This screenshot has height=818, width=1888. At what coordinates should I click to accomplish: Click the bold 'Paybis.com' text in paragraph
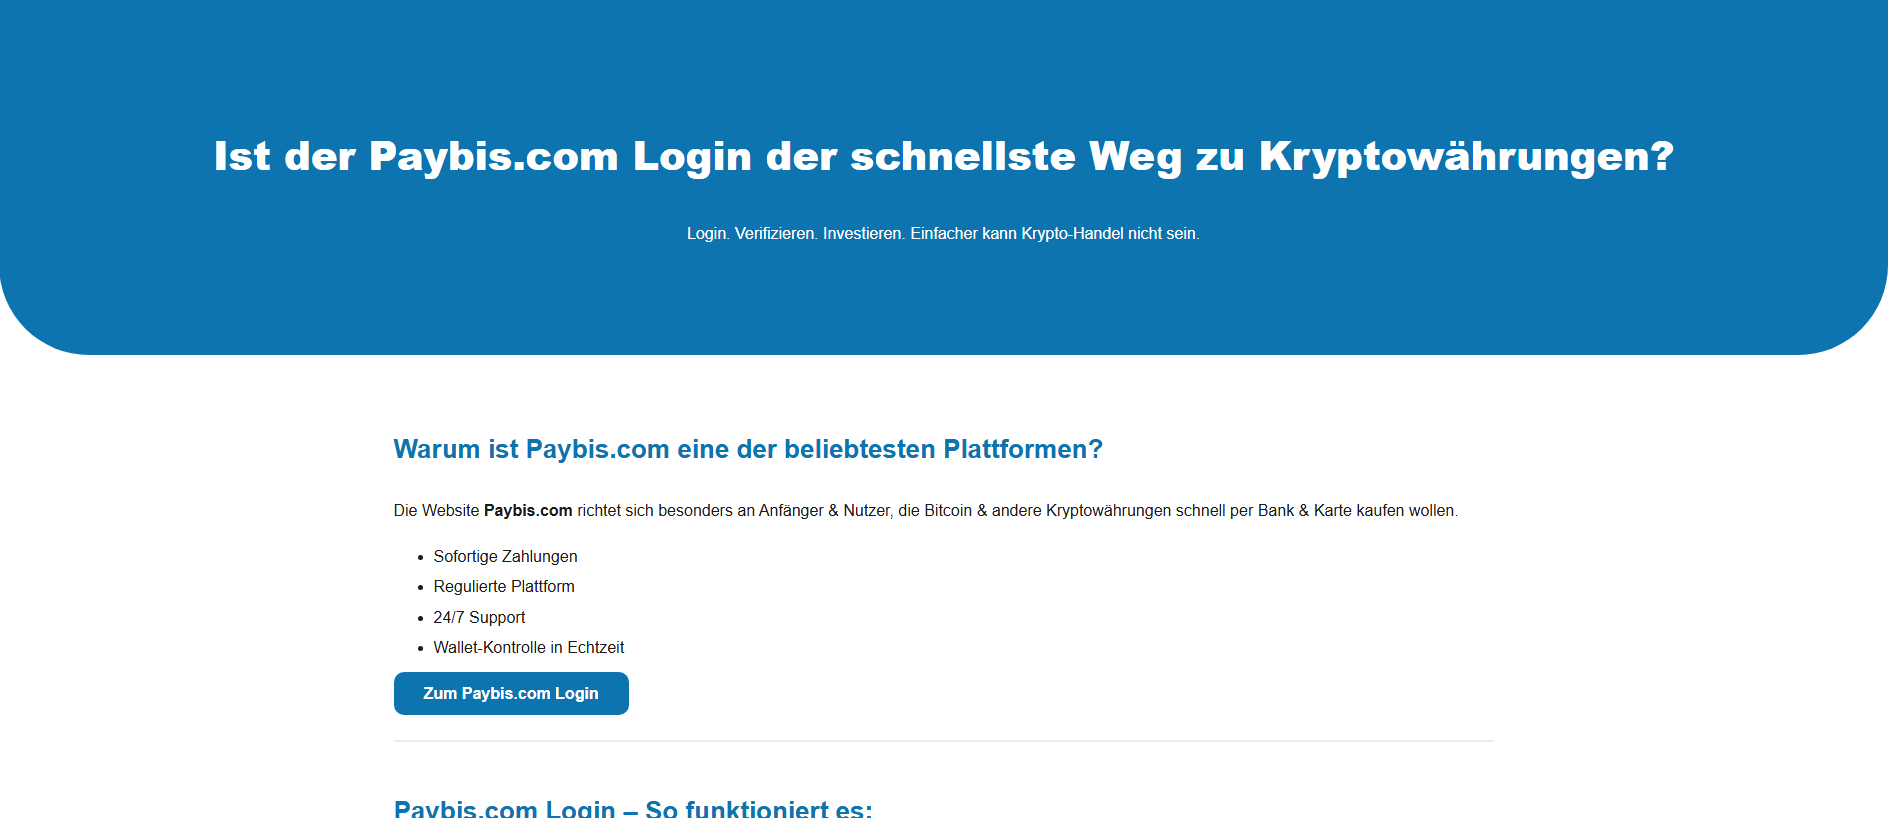528,510
